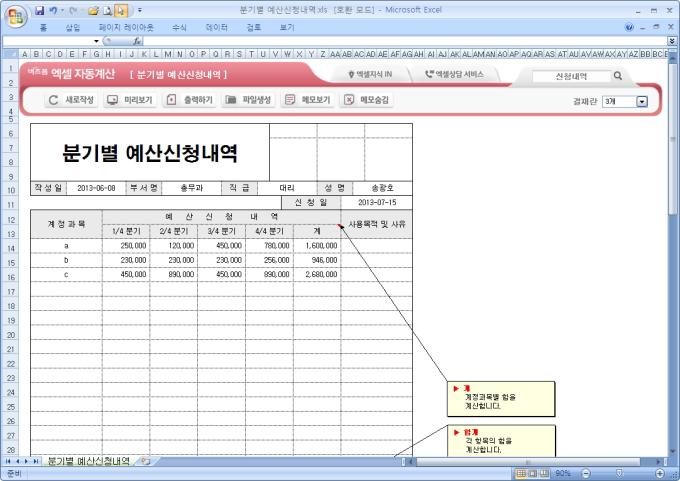Select the cell with value 780,000
The height and width of the screenshot is (481, 680).
pos(270,246)
